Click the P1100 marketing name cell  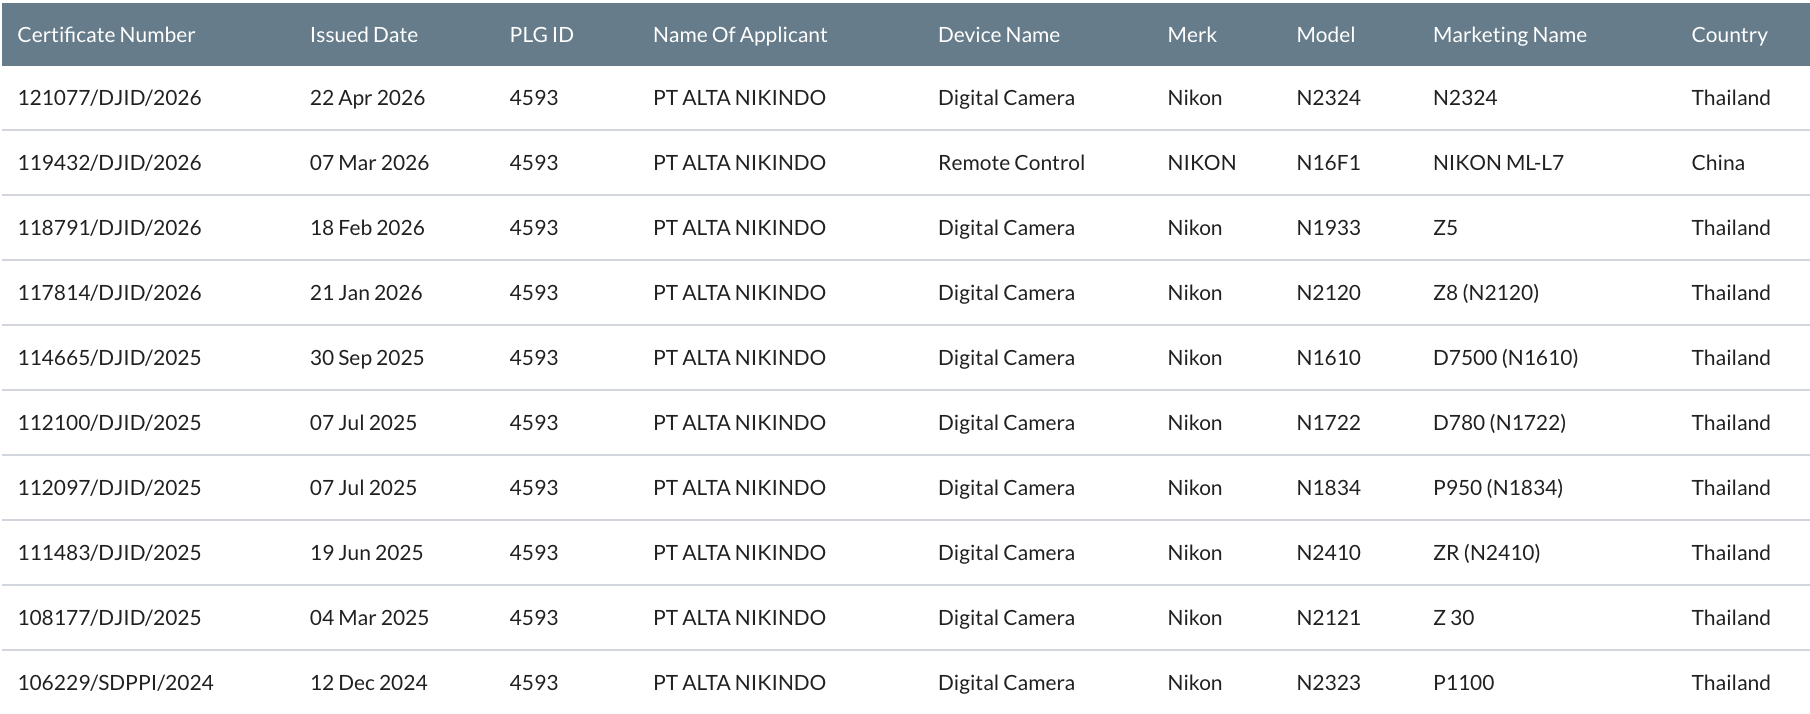click(1463, 683)
